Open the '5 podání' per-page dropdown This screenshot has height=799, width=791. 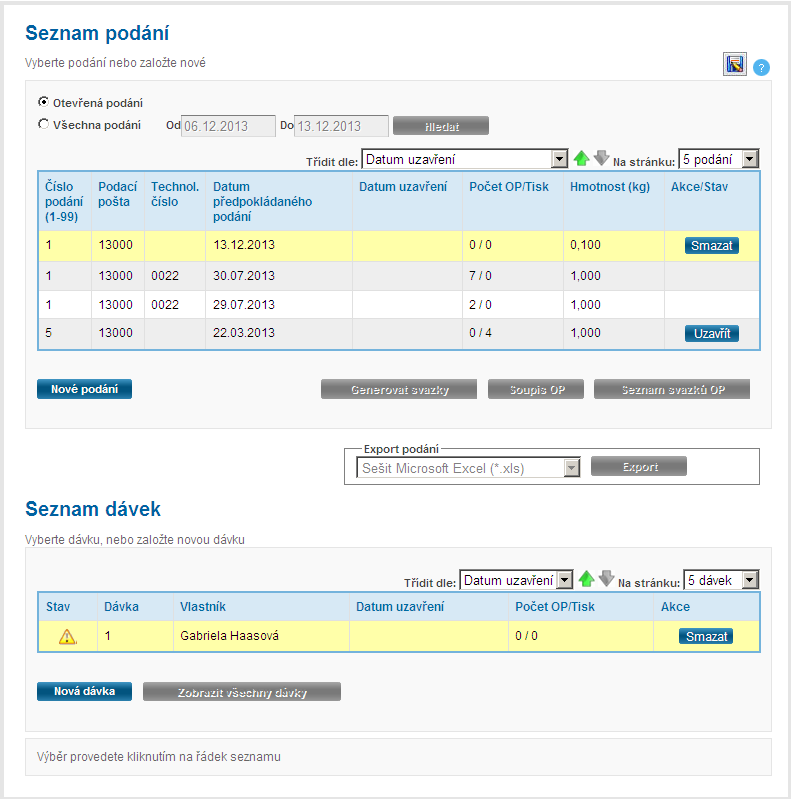(x=718, y=159)
